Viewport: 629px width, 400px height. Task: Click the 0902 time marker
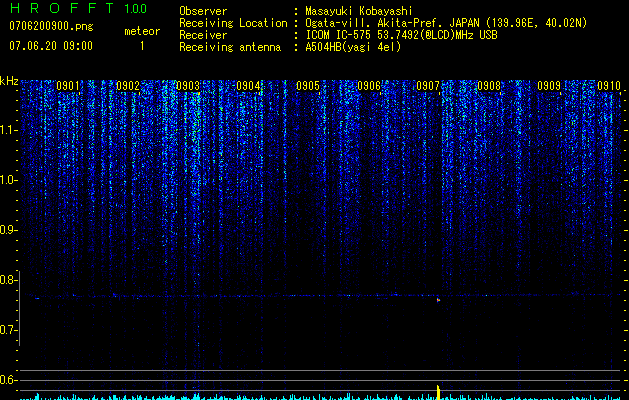coord(128,85)
